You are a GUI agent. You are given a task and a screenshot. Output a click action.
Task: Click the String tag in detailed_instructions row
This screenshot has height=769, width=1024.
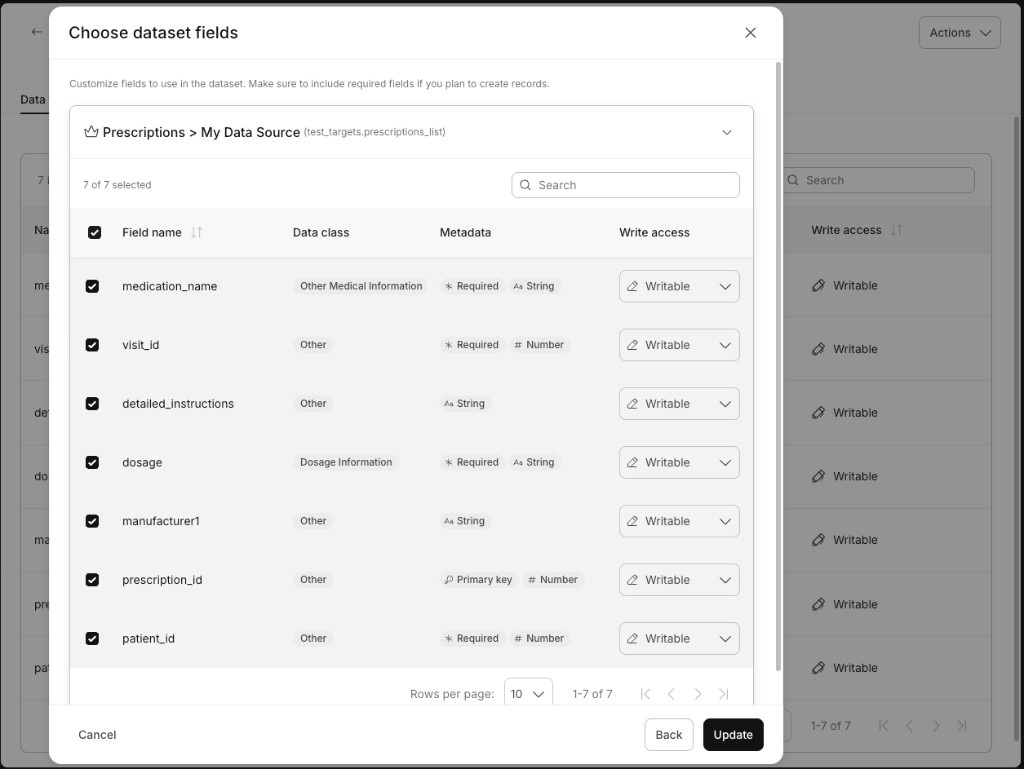click(x=465, y=403)
